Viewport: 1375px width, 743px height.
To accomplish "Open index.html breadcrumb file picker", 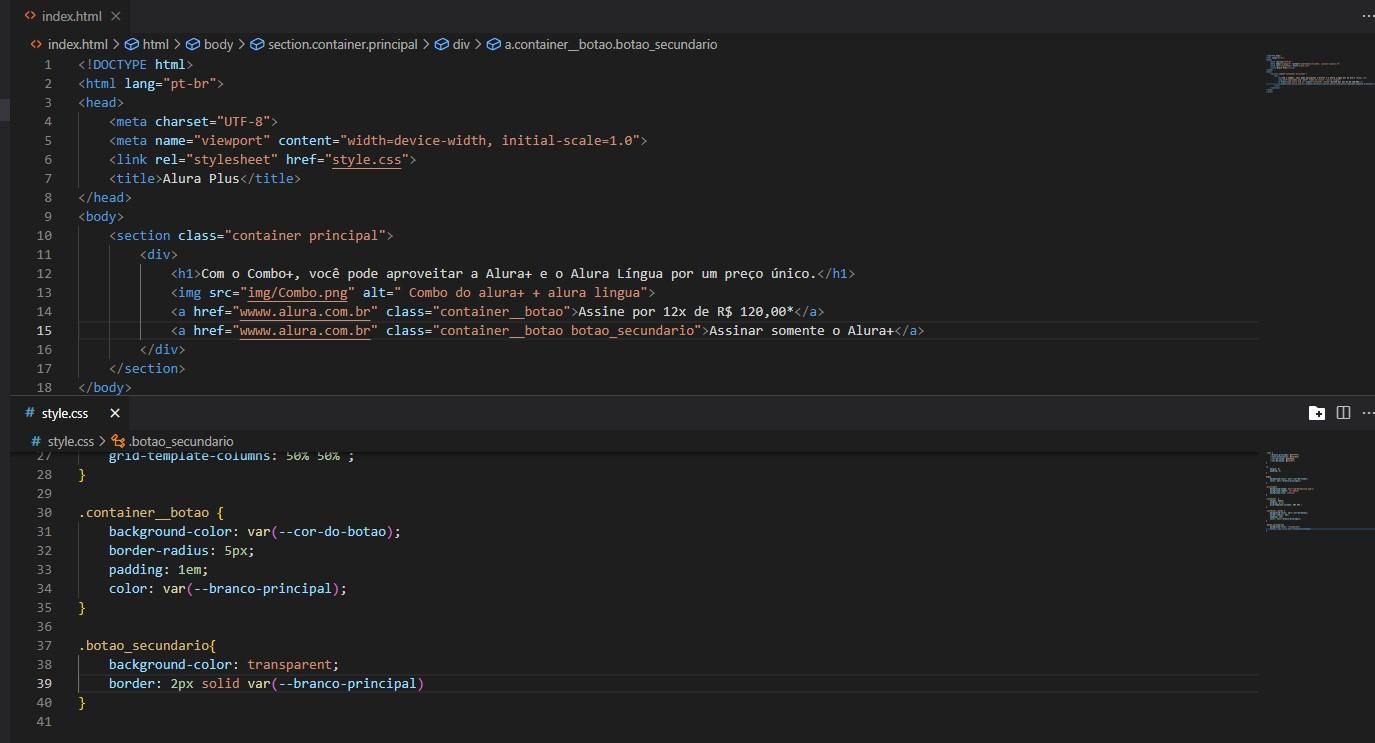I will [69, 44].
